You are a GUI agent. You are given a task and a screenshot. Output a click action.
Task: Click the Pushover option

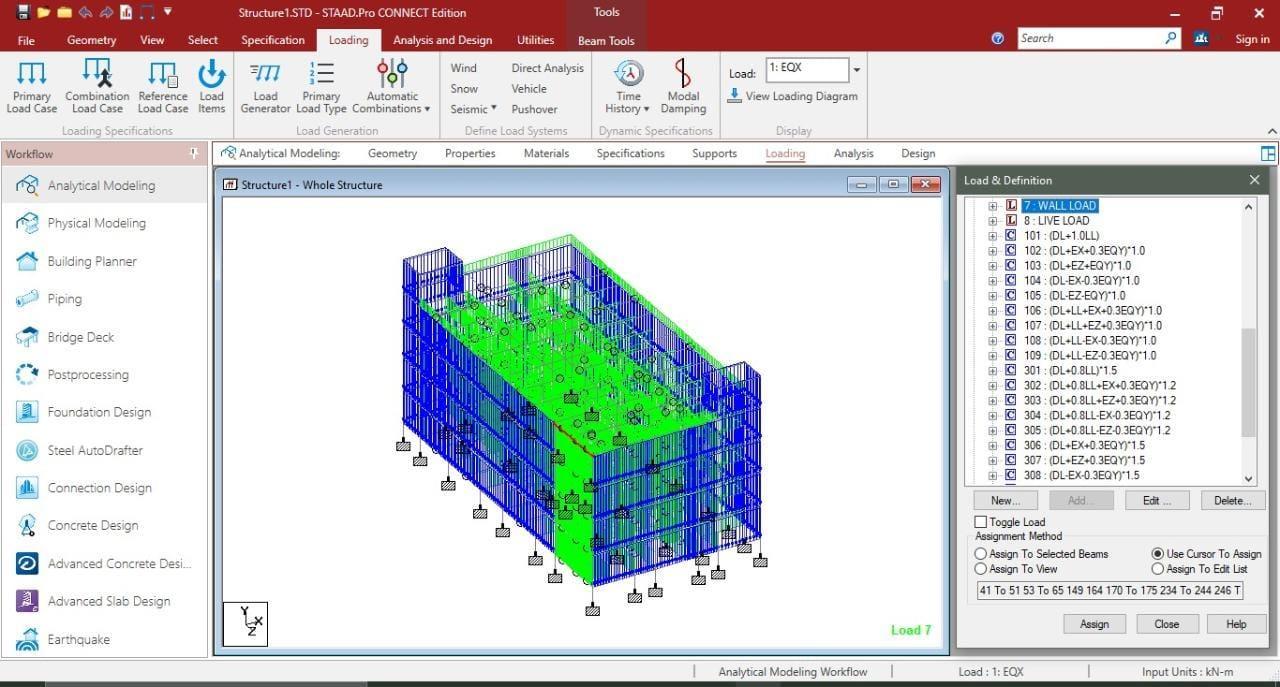pyautogui.click(x=534, y=109)
